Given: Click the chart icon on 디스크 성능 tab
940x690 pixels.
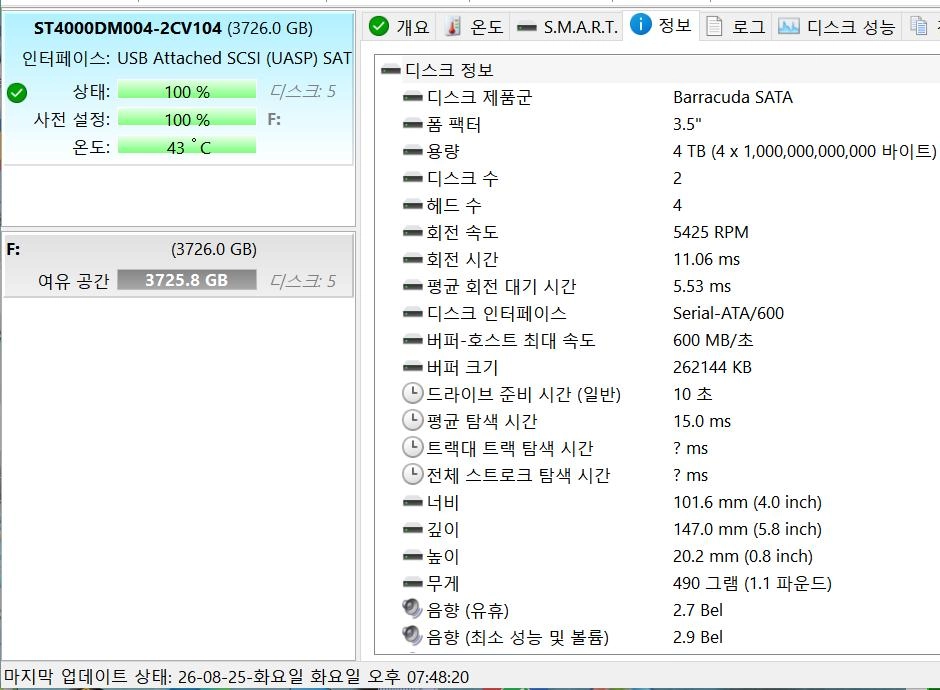Looking at the screenshot, I should point(788,26).
